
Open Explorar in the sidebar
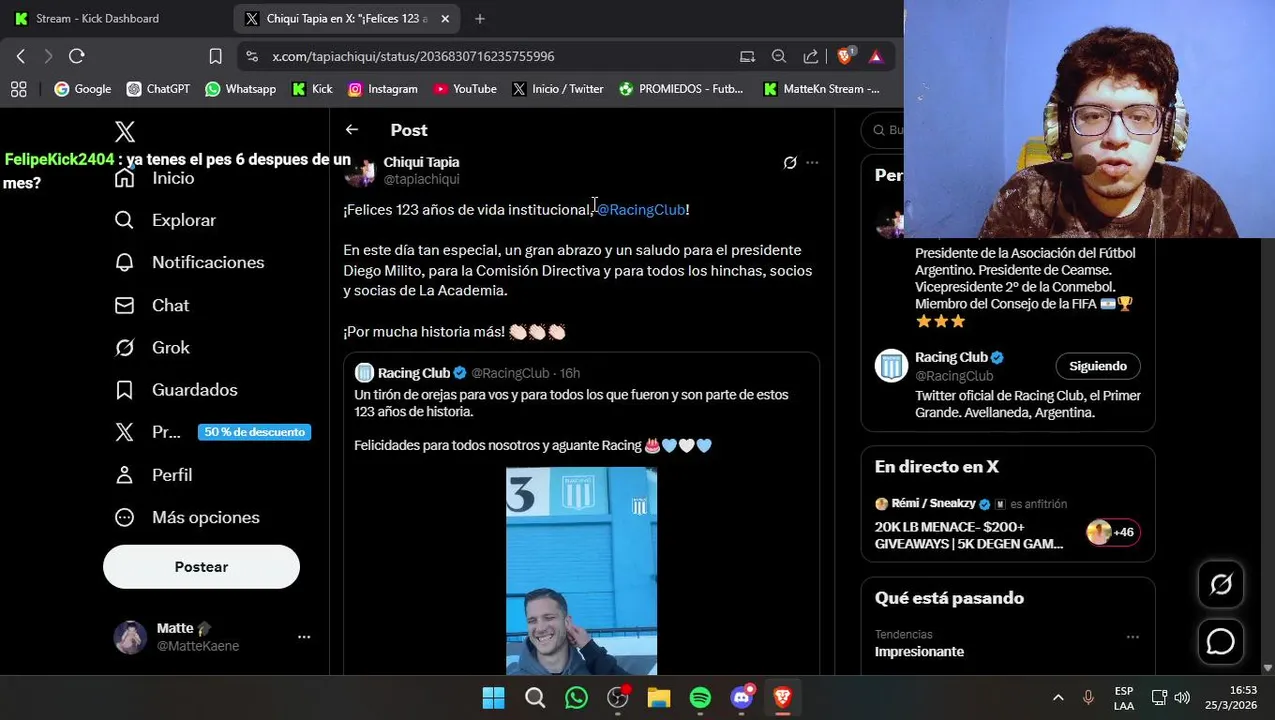(165, 220)
